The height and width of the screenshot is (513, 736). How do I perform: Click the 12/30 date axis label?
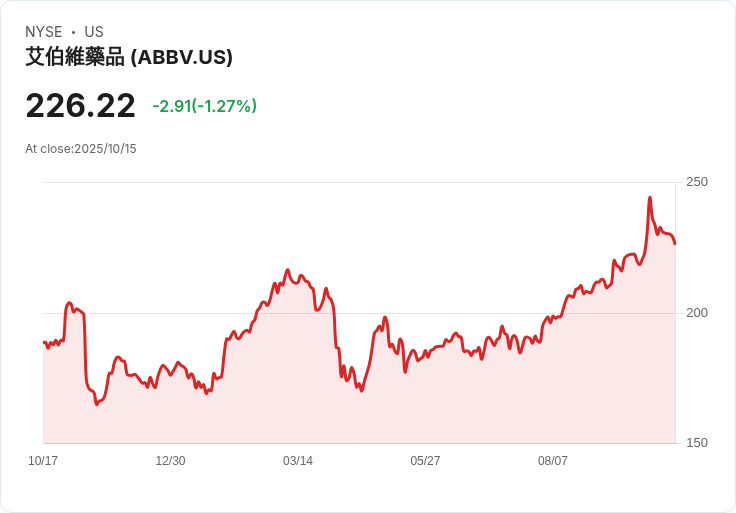[170, 460]
